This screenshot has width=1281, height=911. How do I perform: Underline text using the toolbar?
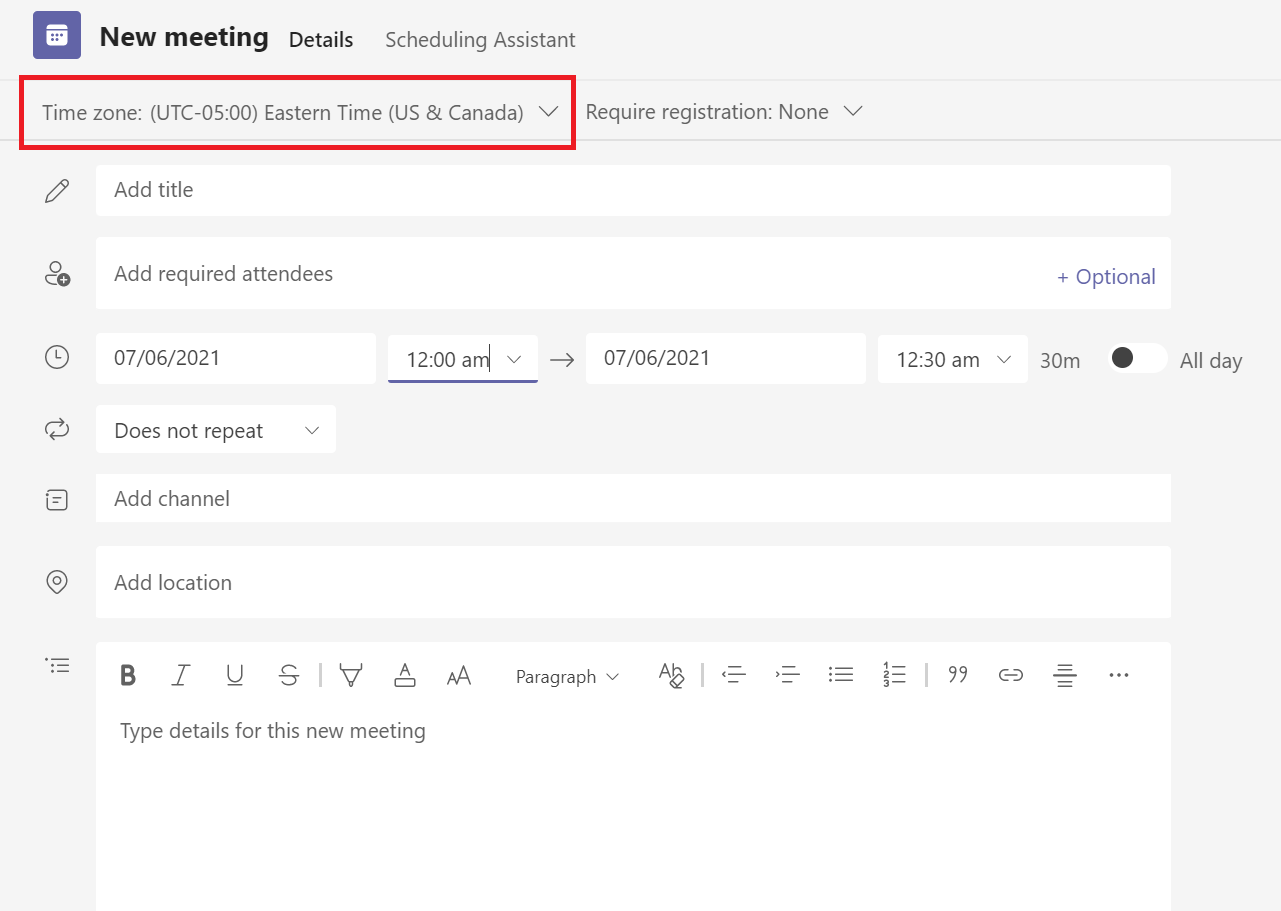point(235,676)
